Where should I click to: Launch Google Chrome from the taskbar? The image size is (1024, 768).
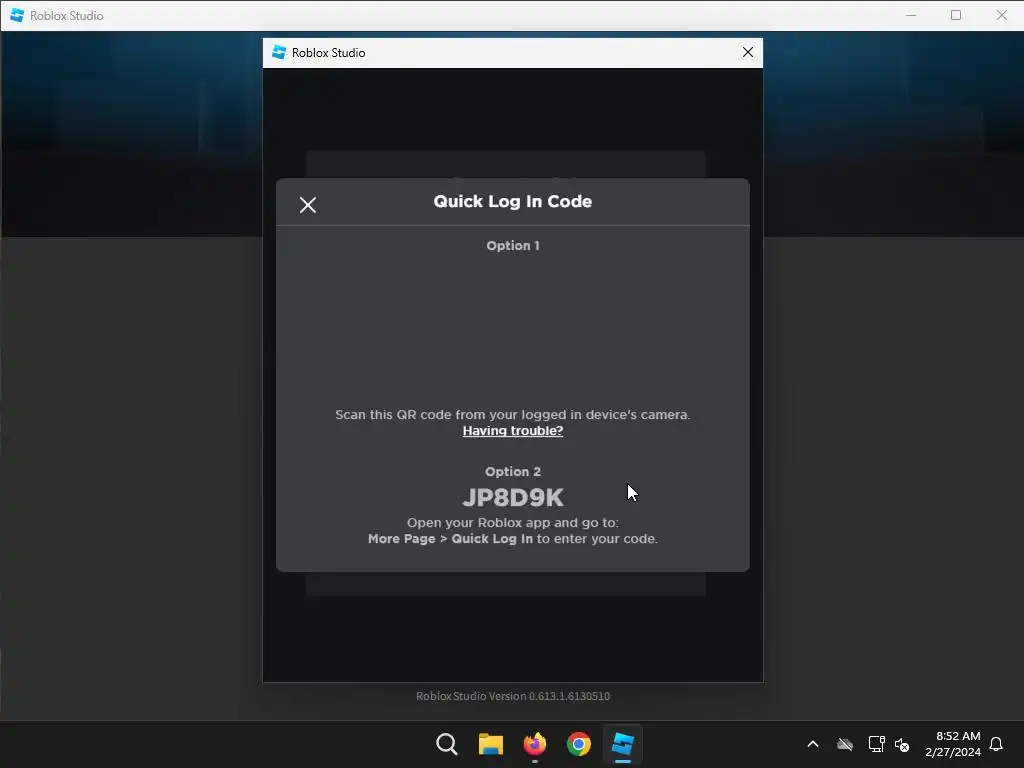click(x=579, y=744)
